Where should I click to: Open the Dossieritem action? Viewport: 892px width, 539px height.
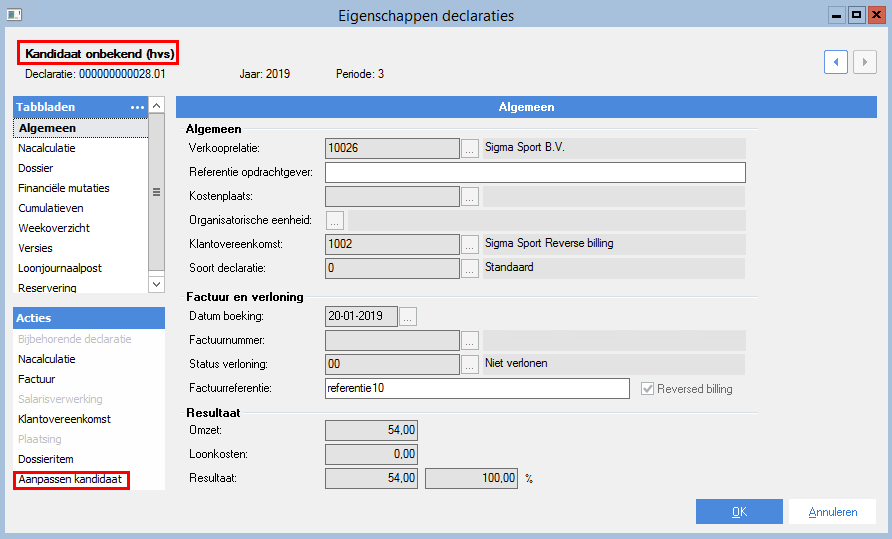[x=46, y=459]
